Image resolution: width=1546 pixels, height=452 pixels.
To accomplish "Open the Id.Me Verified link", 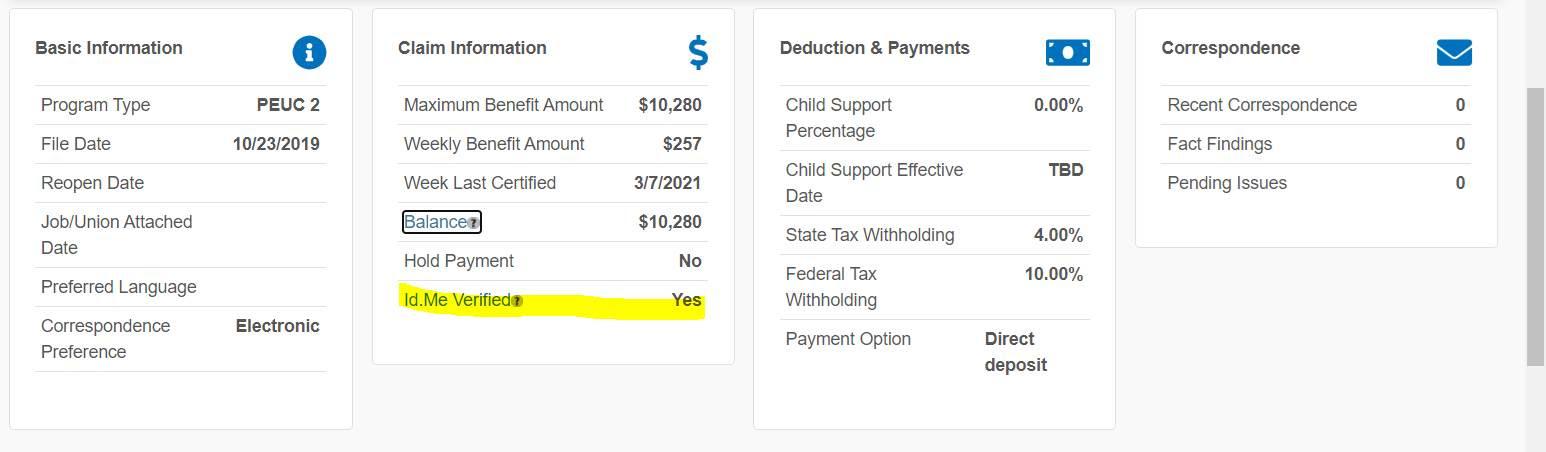I will 456,300.
